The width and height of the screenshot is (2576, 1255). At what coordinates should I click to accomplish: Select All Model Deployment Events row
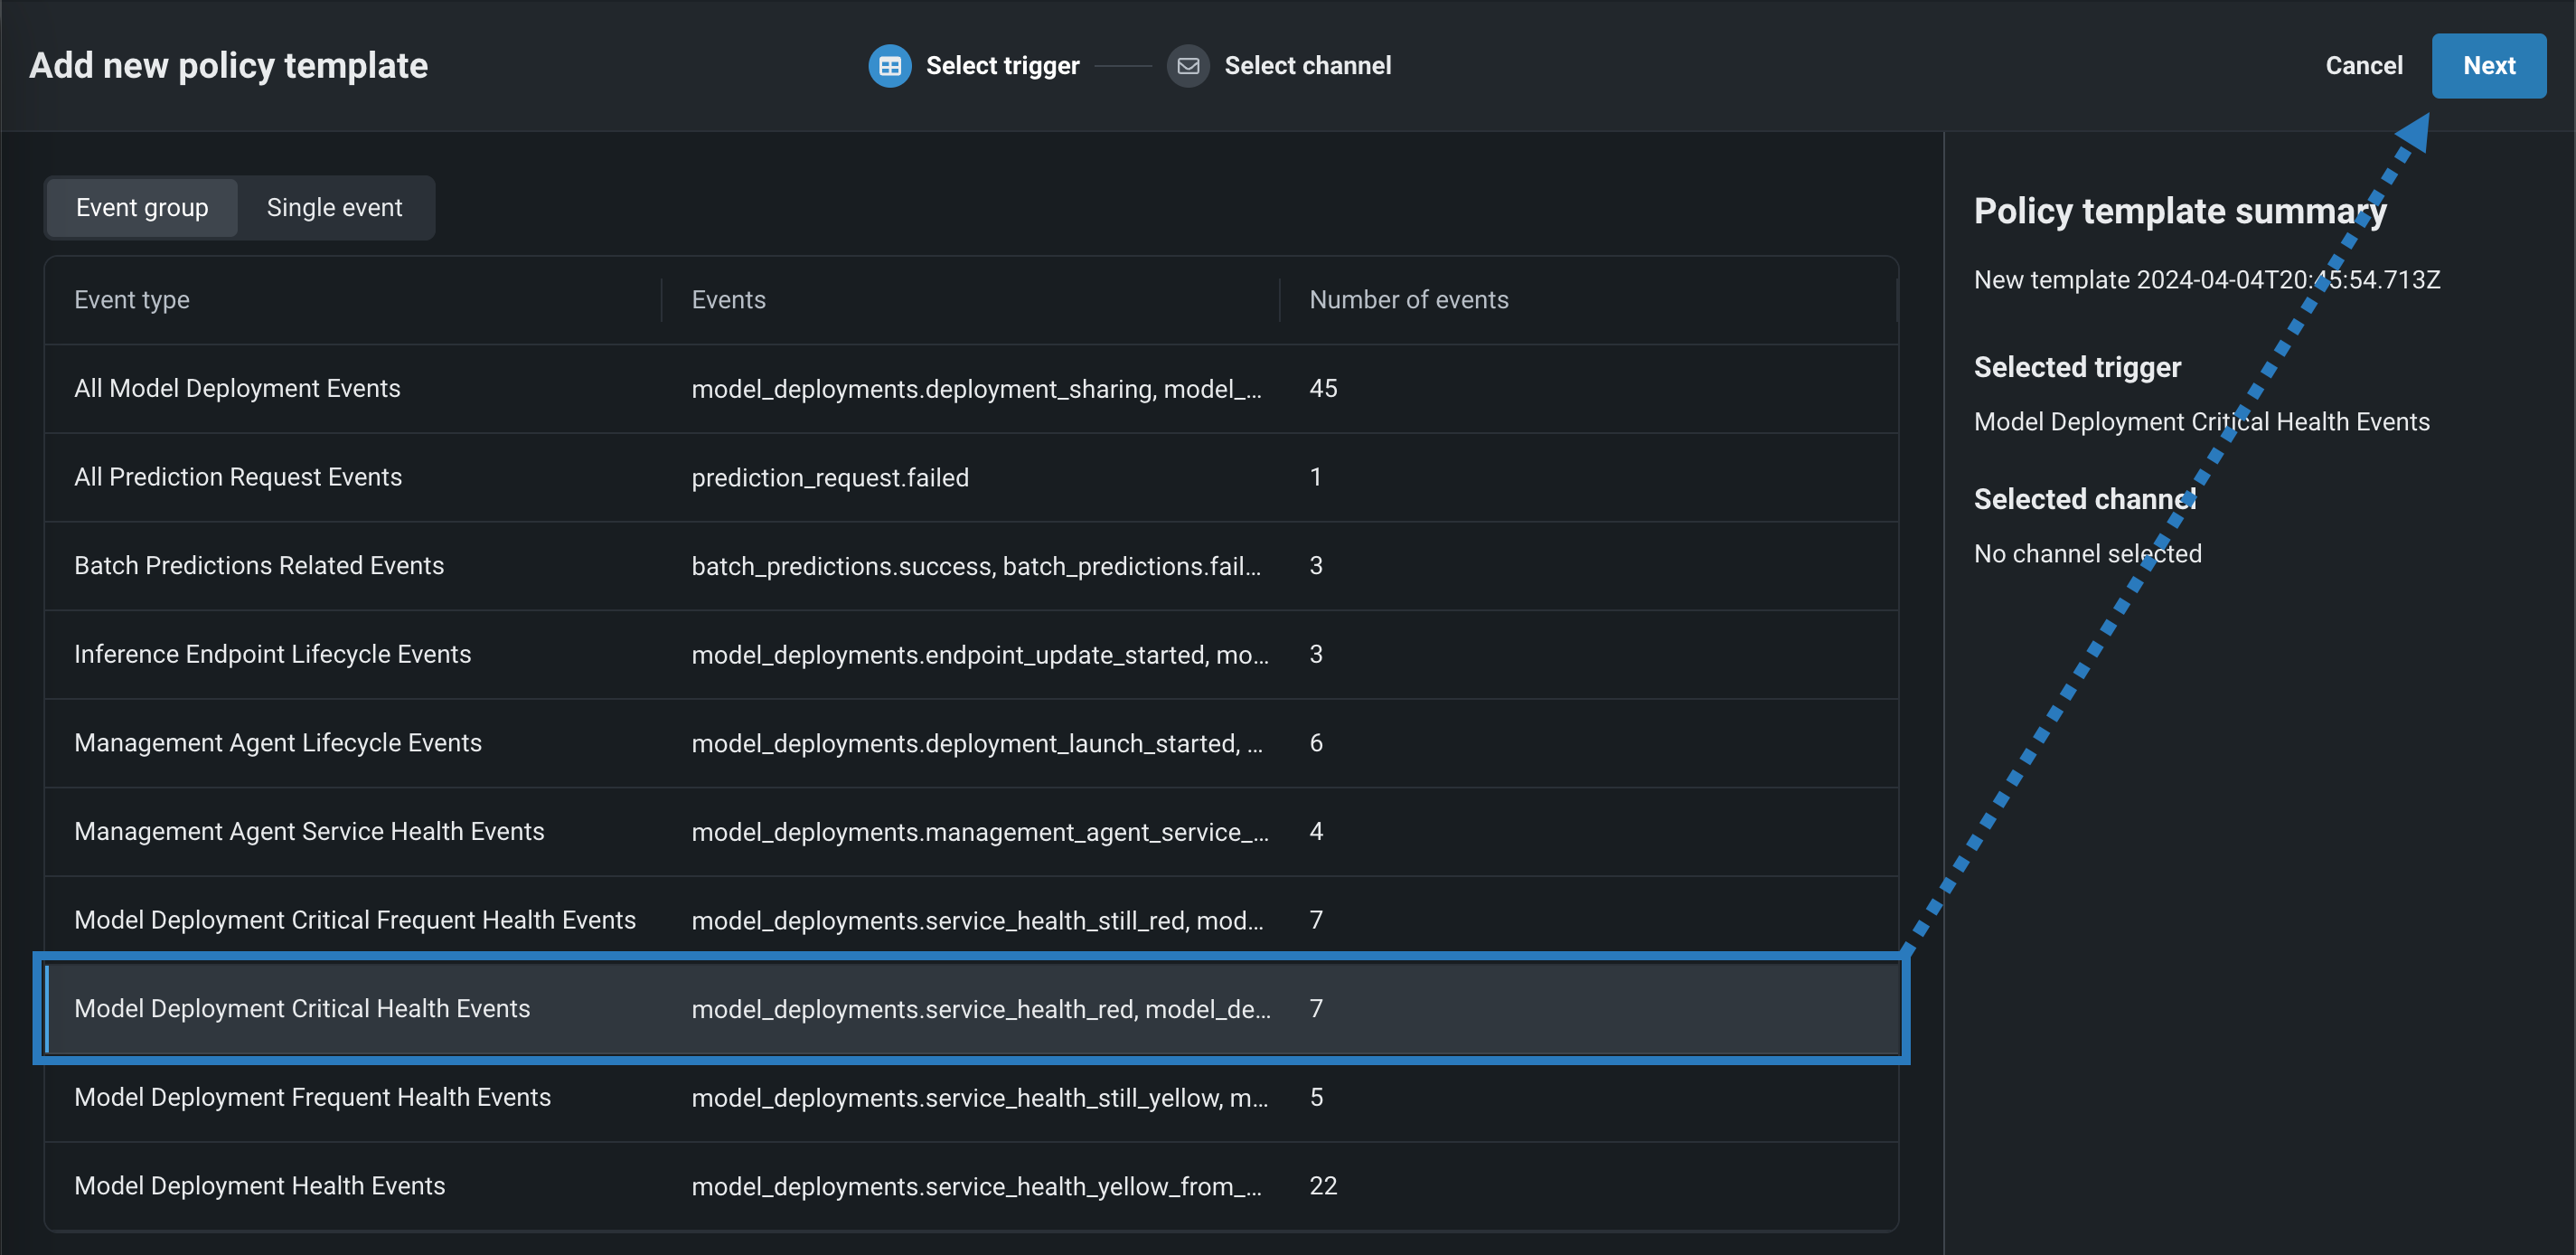[237, 388]
